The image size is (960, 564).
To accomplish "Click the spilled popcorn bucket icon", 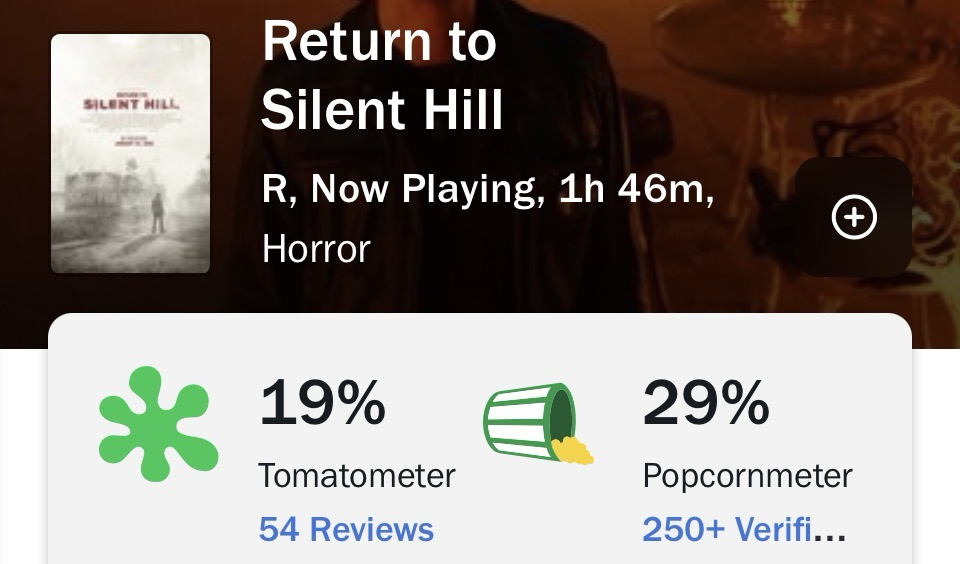I will click(535, 424).
